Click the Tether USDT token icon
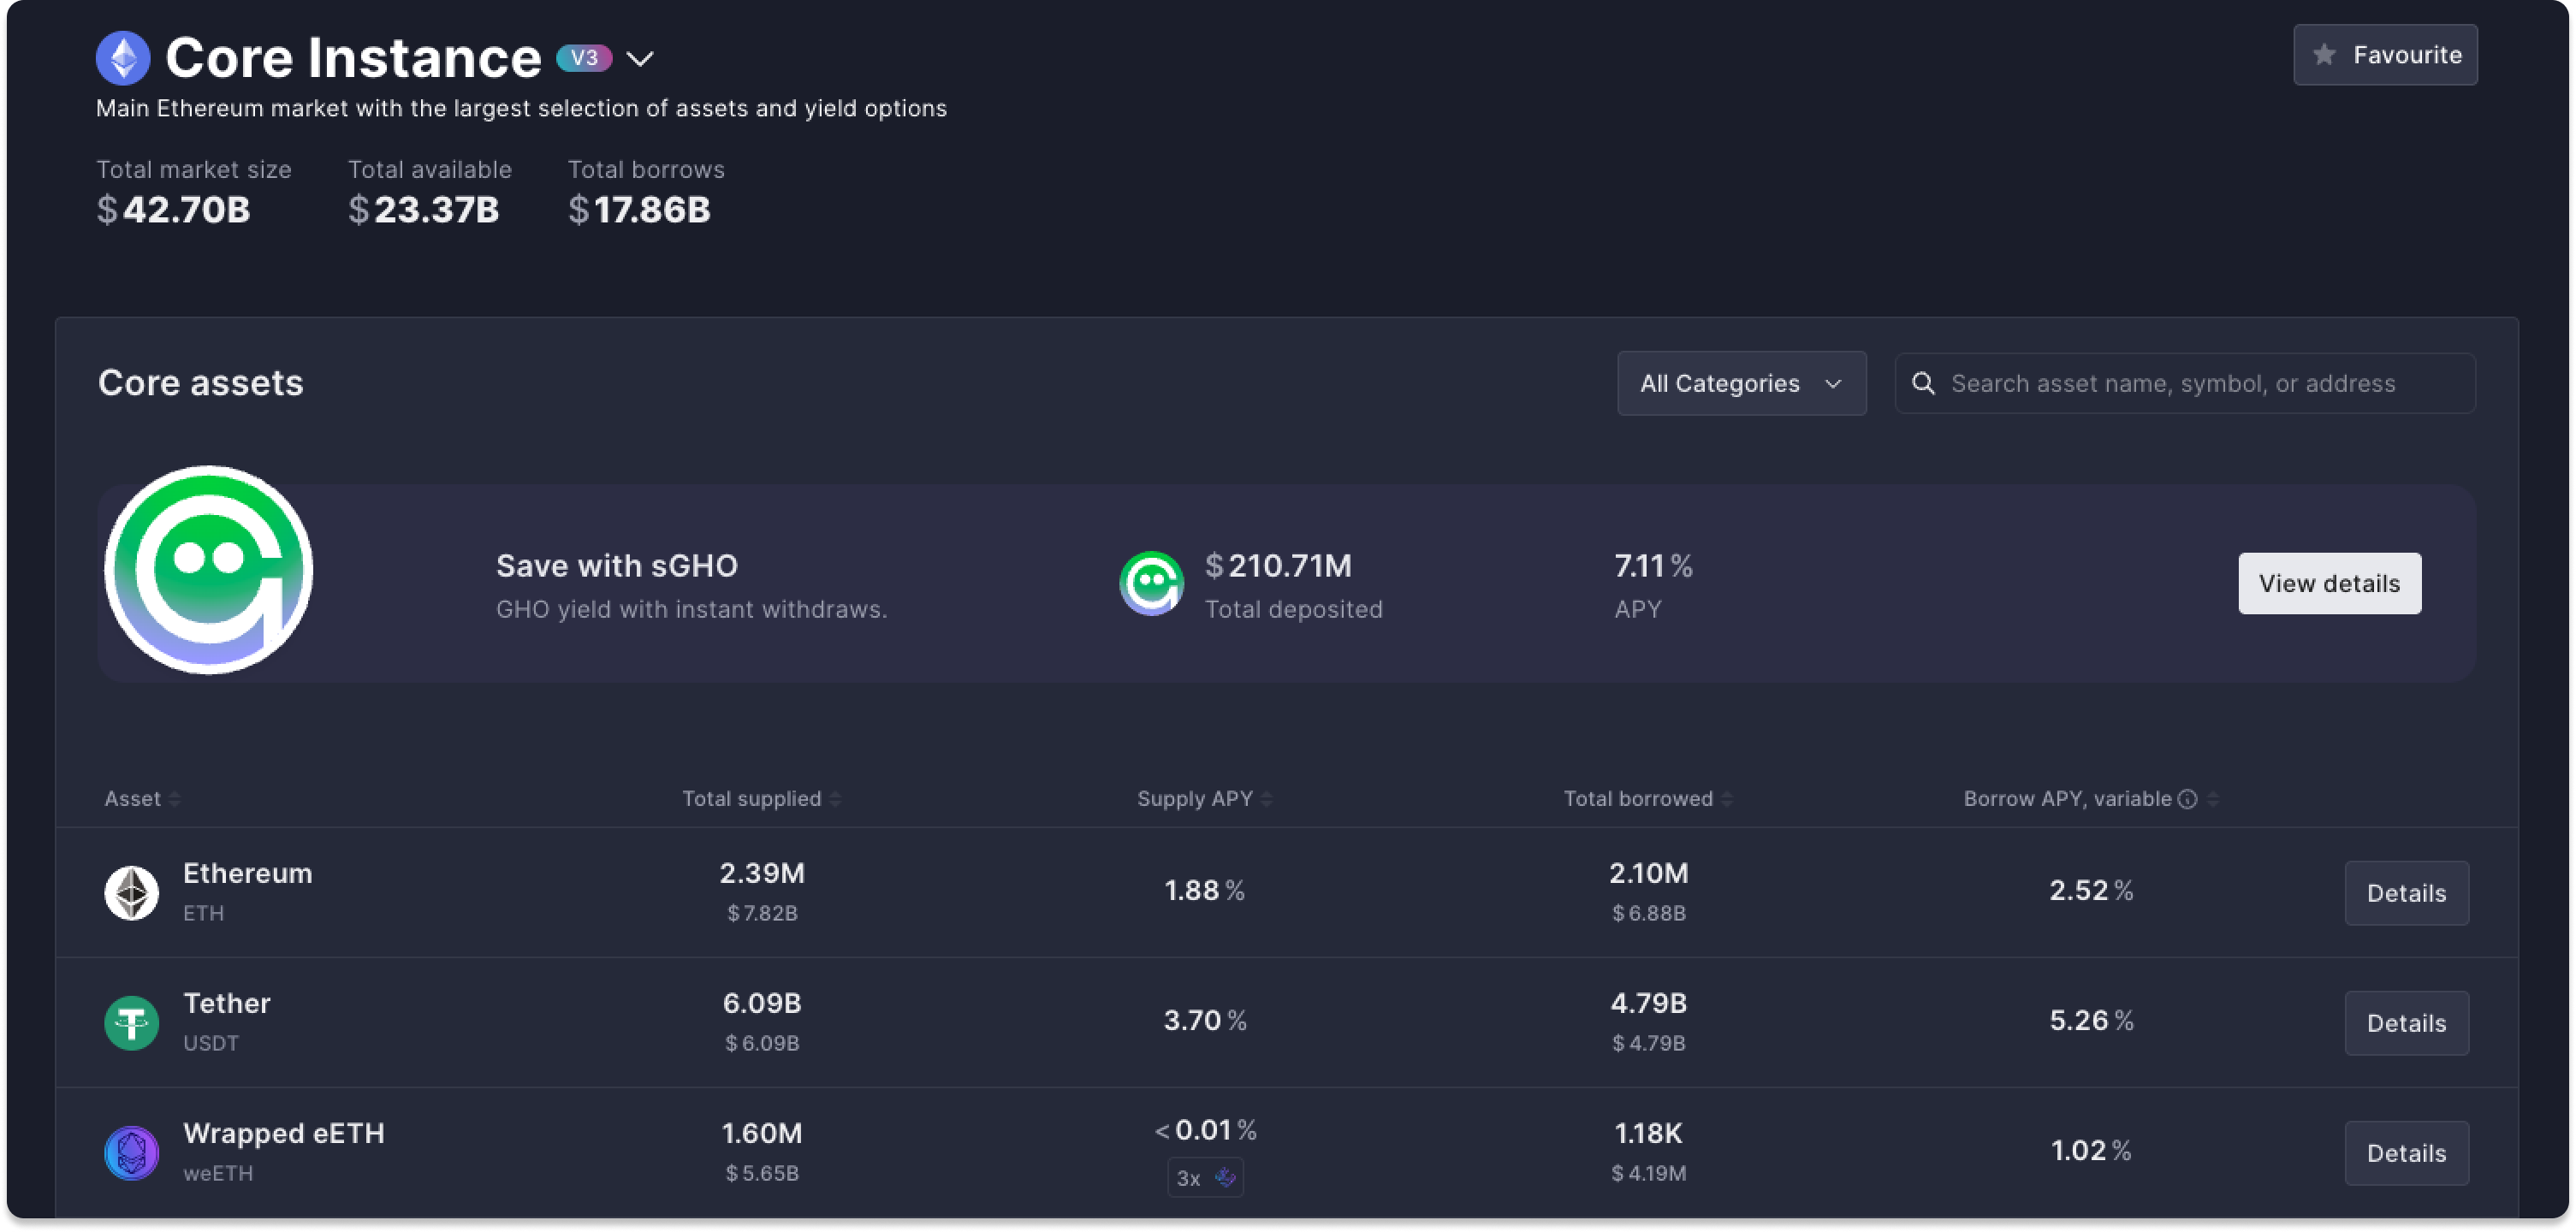This screenshot has height=1232, width=2576. [x=132, y=1022]
